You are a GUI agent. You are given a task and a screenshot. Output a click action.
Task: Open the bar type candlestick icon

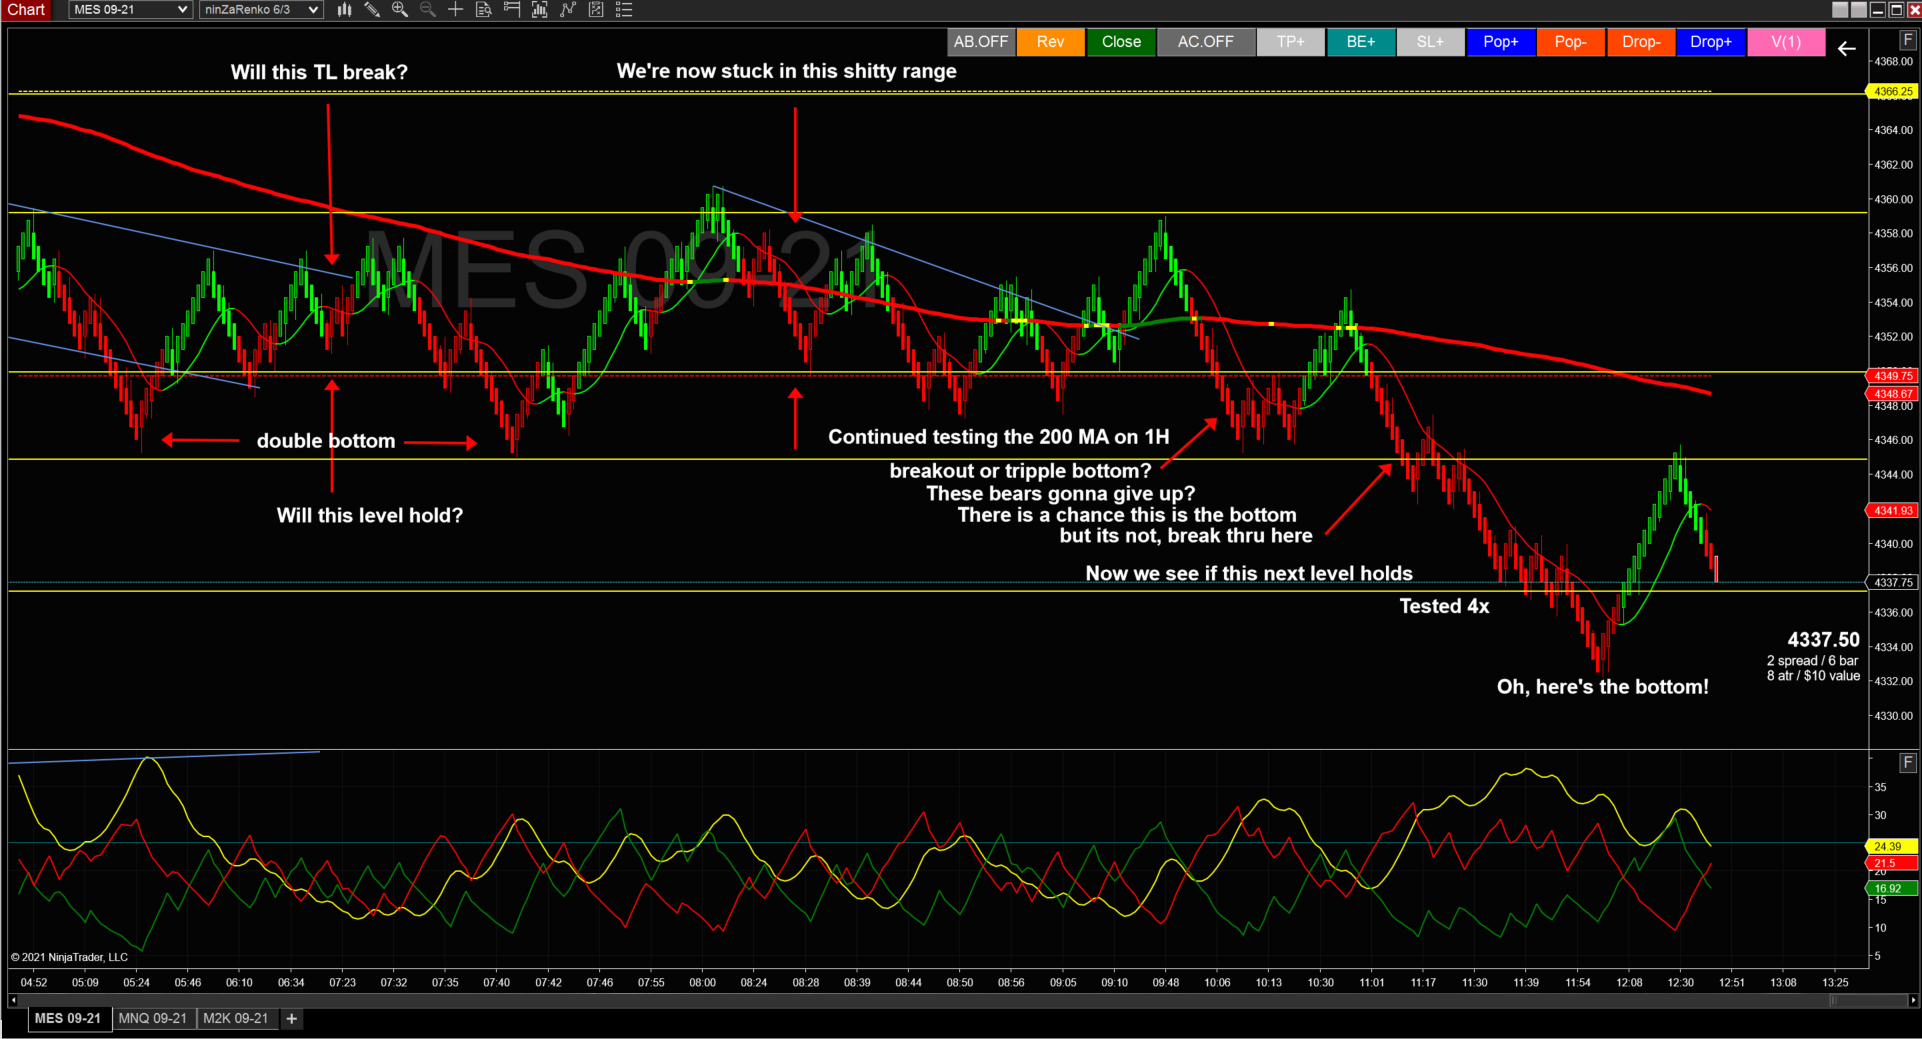[344, 10]
